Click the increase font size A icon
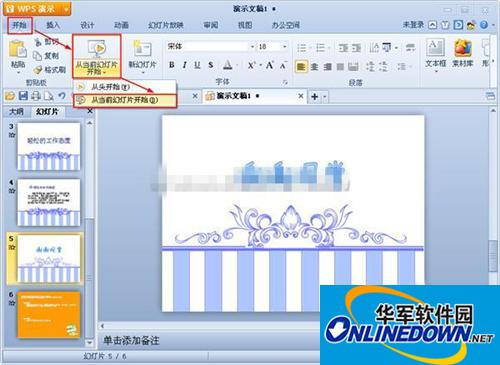Viewport: 500px width, 365px height. pyautogui.click(x=269, y=65)
